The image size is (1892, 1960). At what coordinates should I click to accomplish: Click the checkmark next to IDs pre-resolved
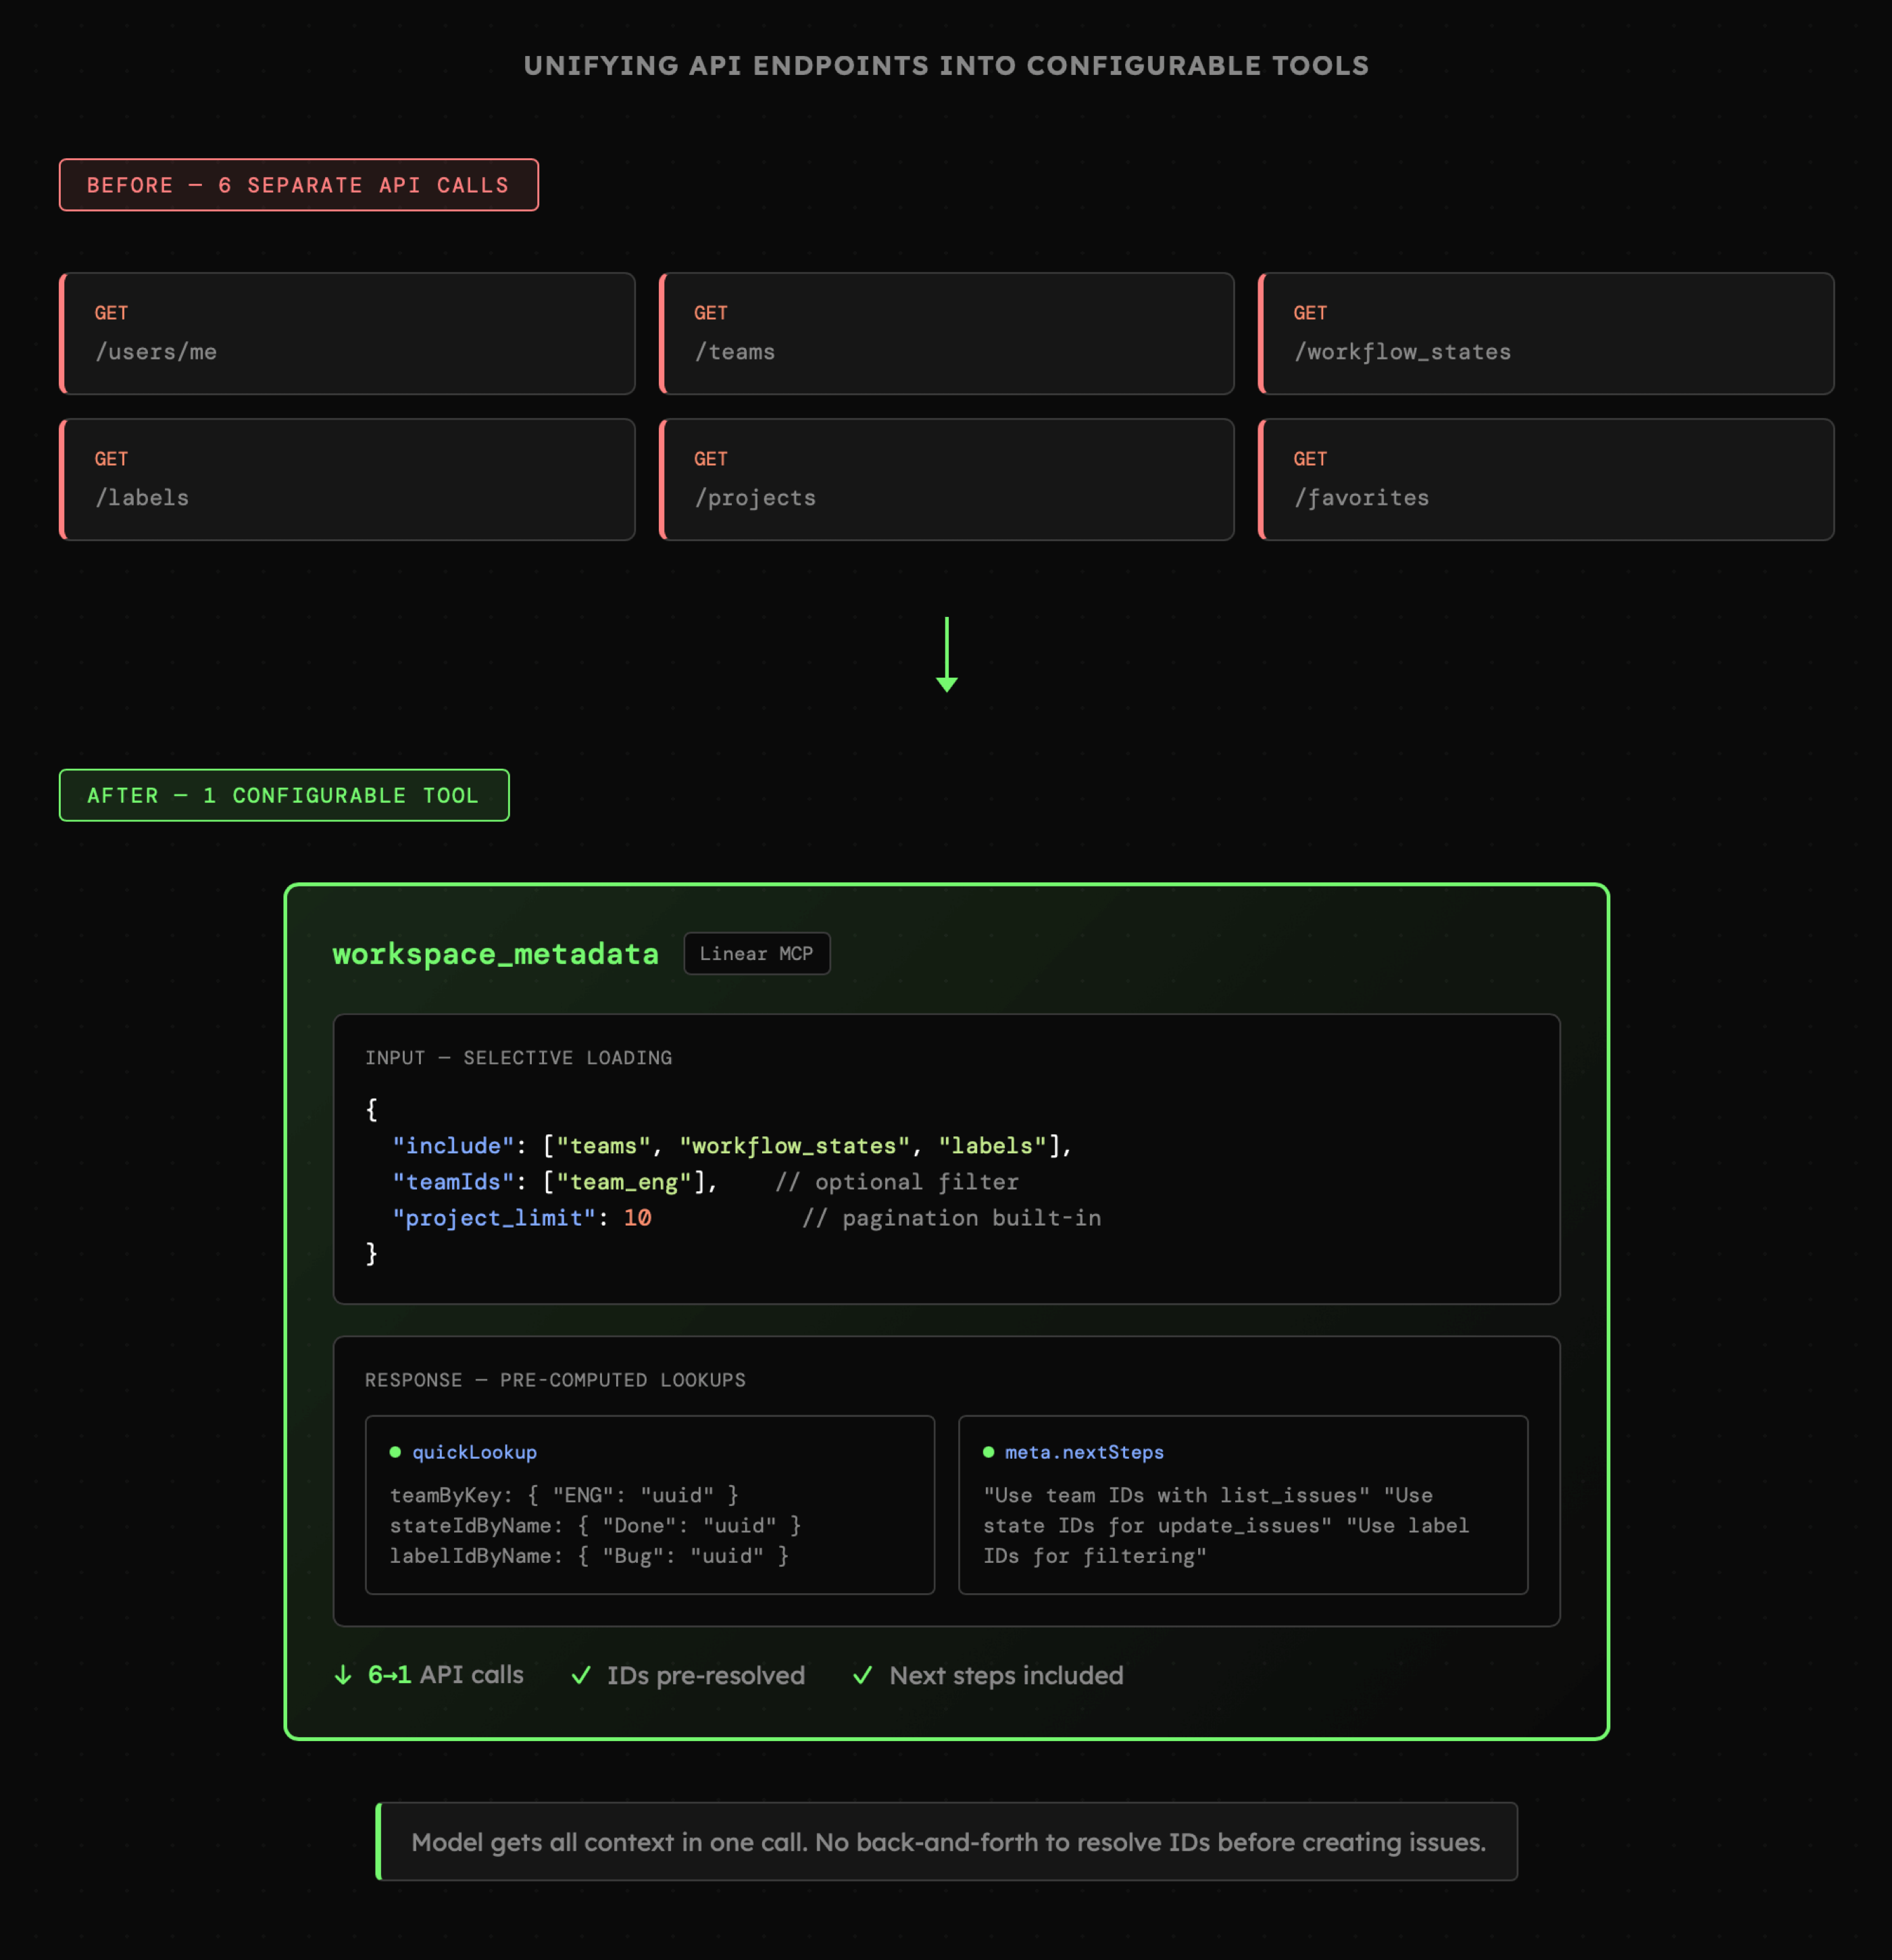pyautogui.click(x=581, y=1675)
